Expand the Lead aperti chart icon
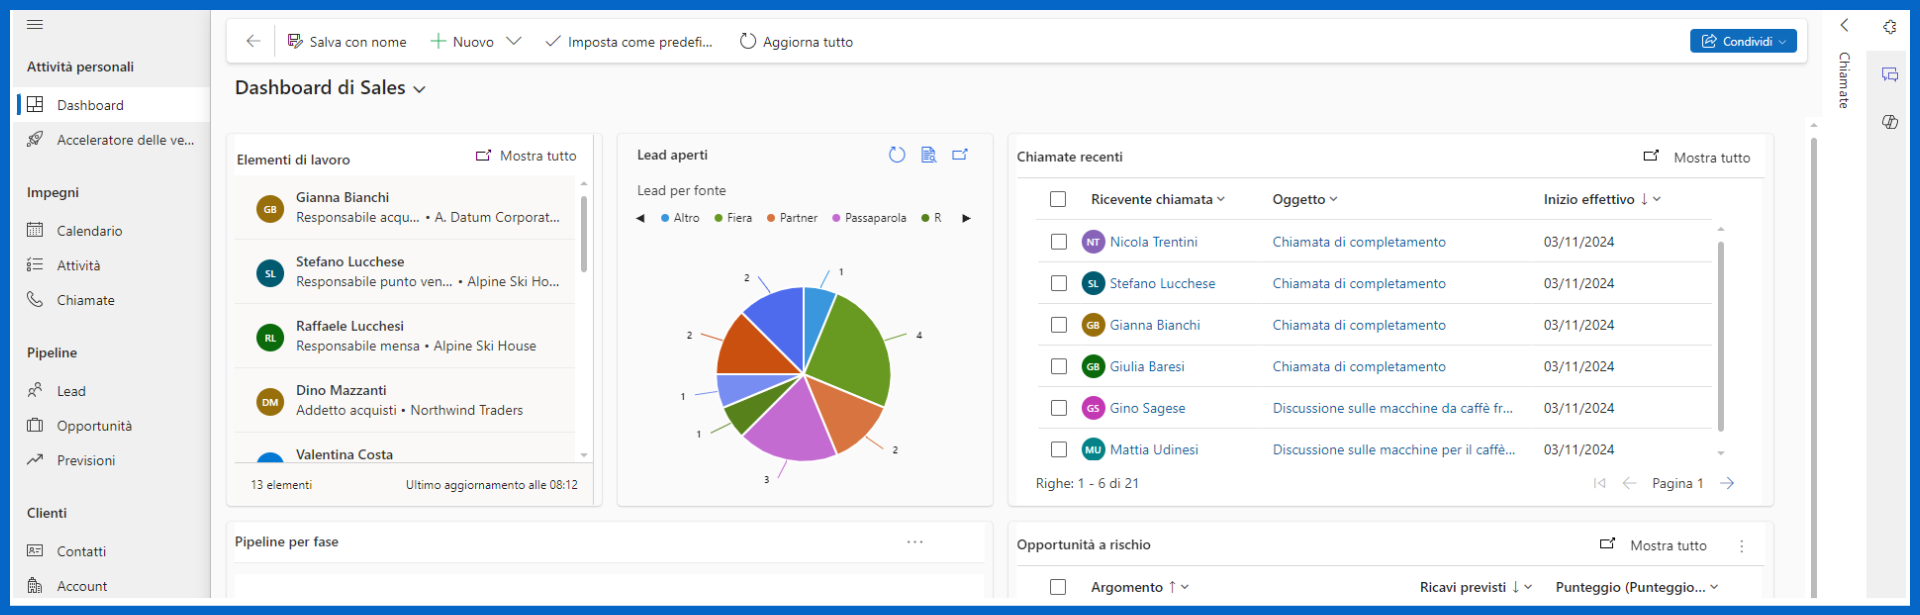The height and width of the screenshot is (615, 1920). coord(960,155)
